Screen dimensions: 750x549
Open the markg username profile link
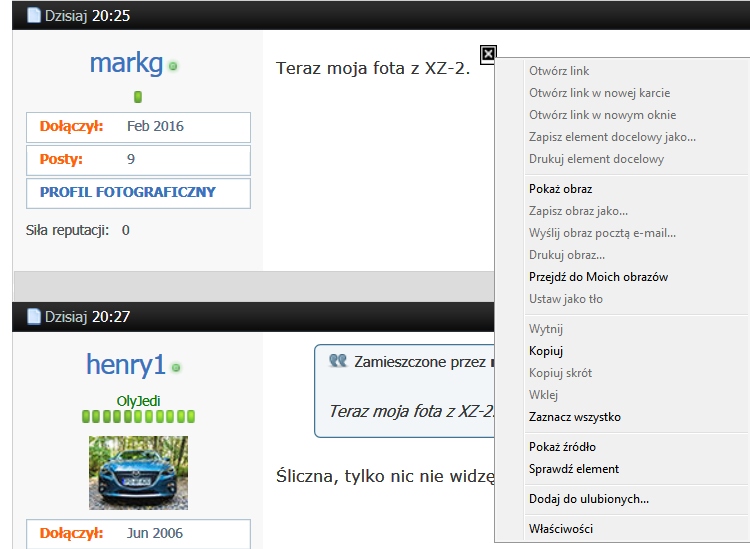[x=126, y=63]
